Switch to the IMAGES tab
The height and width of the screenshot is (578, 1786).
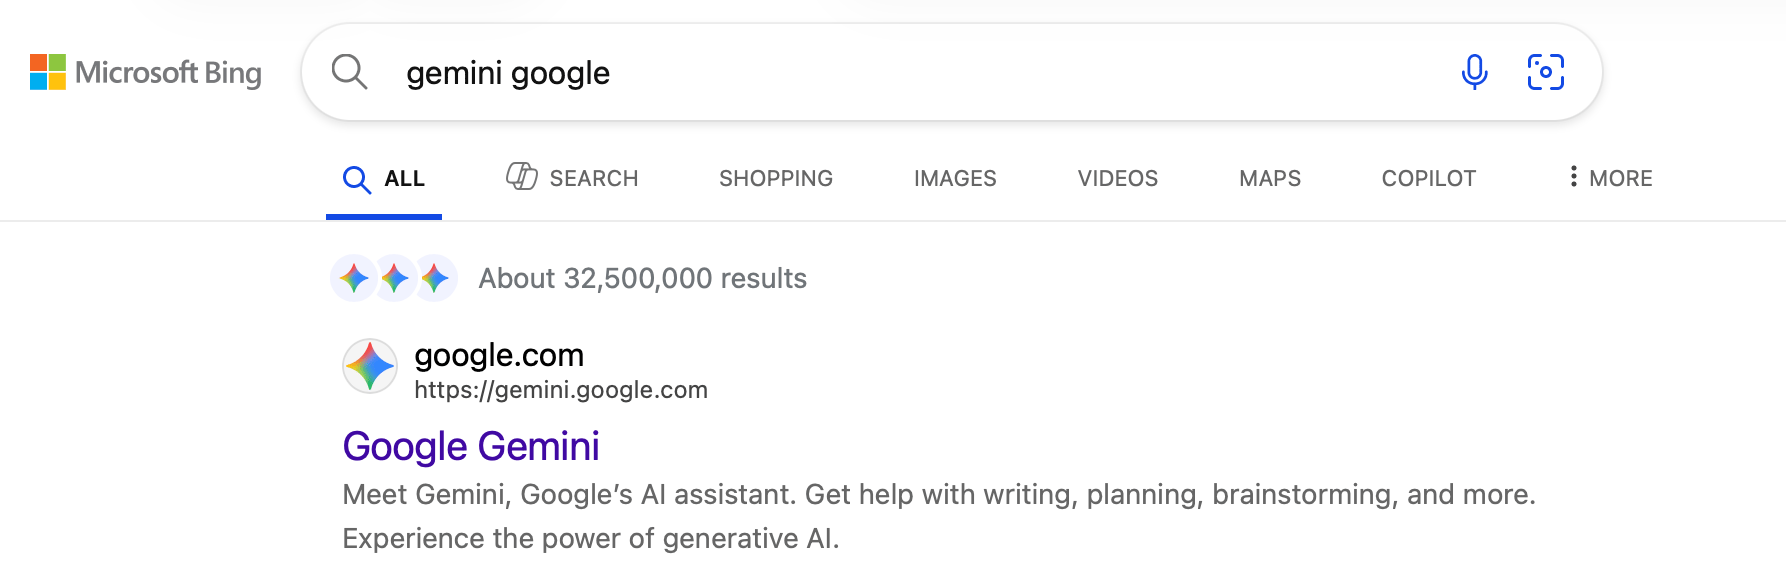(x=954, y=178)
